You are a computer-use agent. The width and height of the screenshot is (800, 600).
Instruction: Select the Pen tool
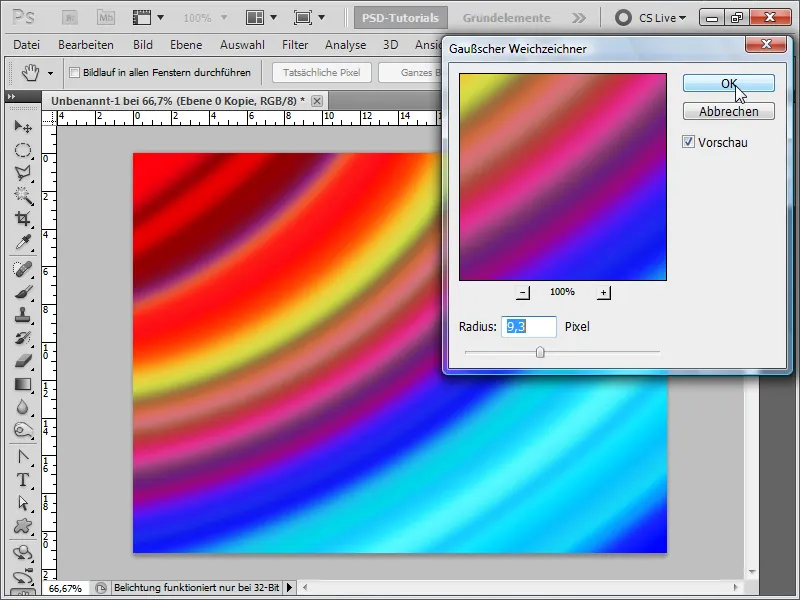[x=23, y=457]
